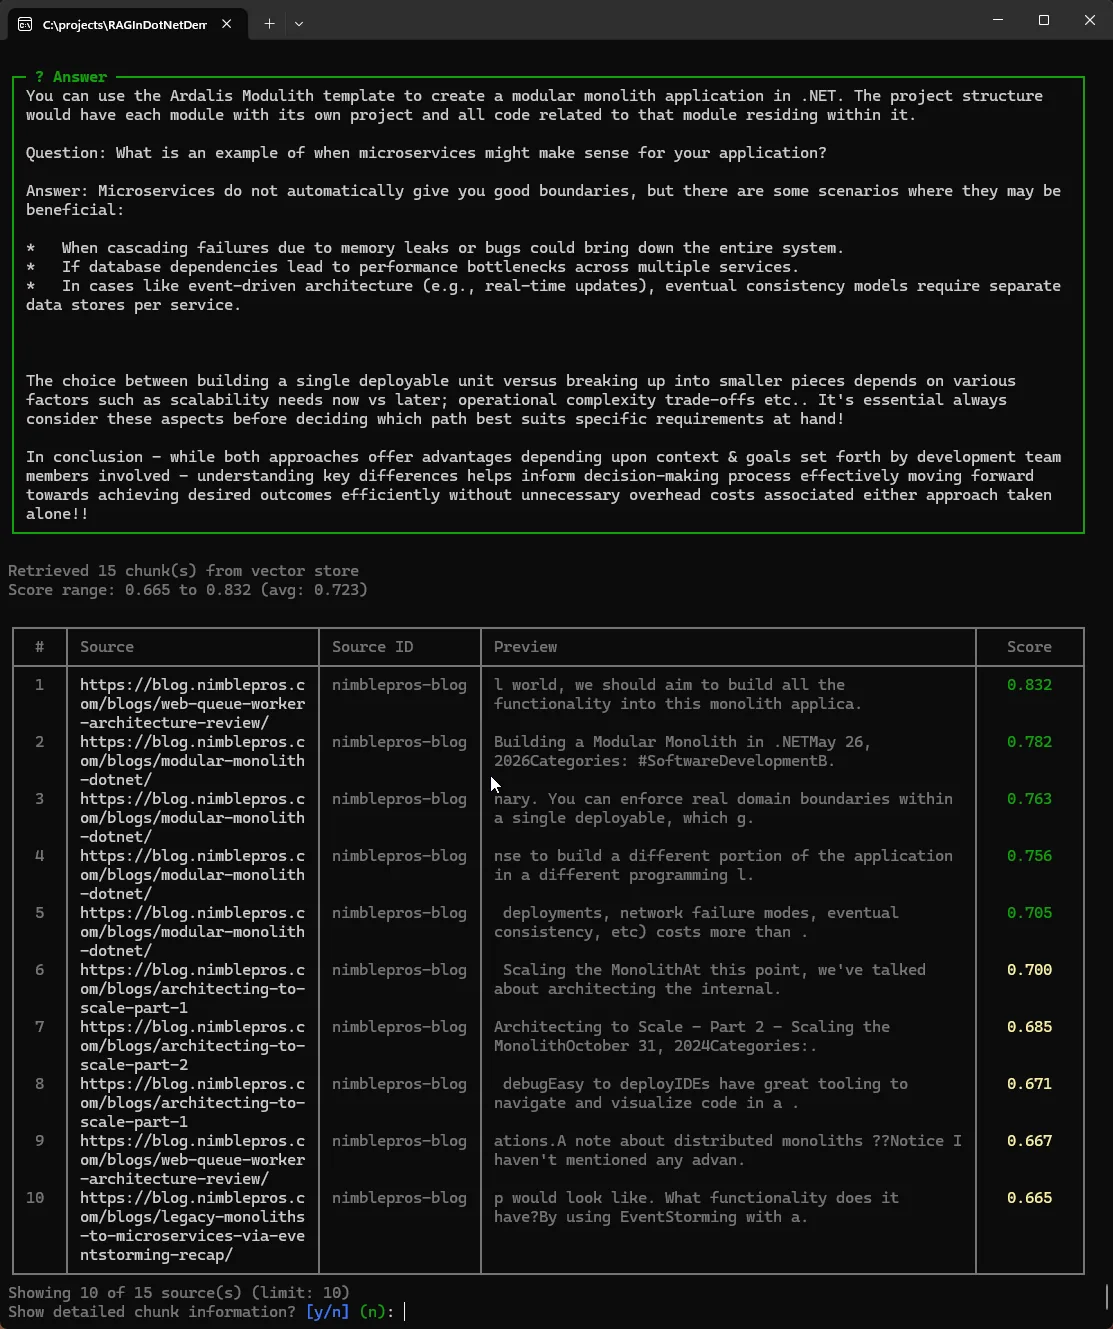
Task: Click the score value 0.665
Action: tap(1029, 1198)
